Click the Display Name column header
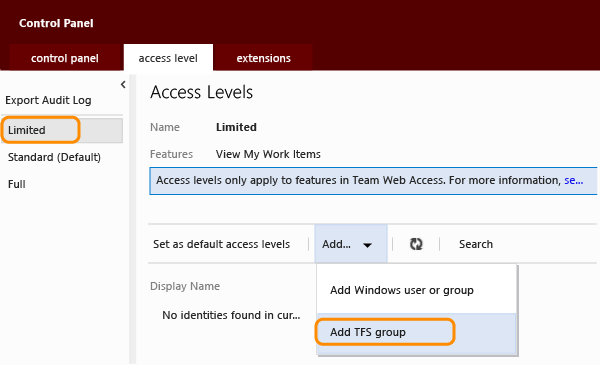The image size is (600, 365). coord(185,286)
